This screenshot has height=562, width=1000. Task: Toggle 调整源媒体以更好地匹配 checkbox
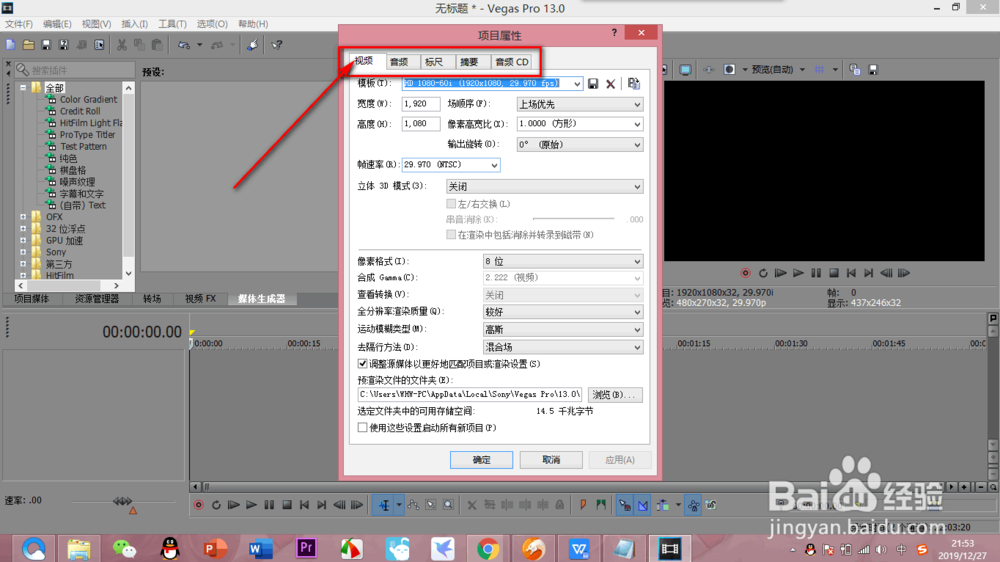(x=362, y=364)
